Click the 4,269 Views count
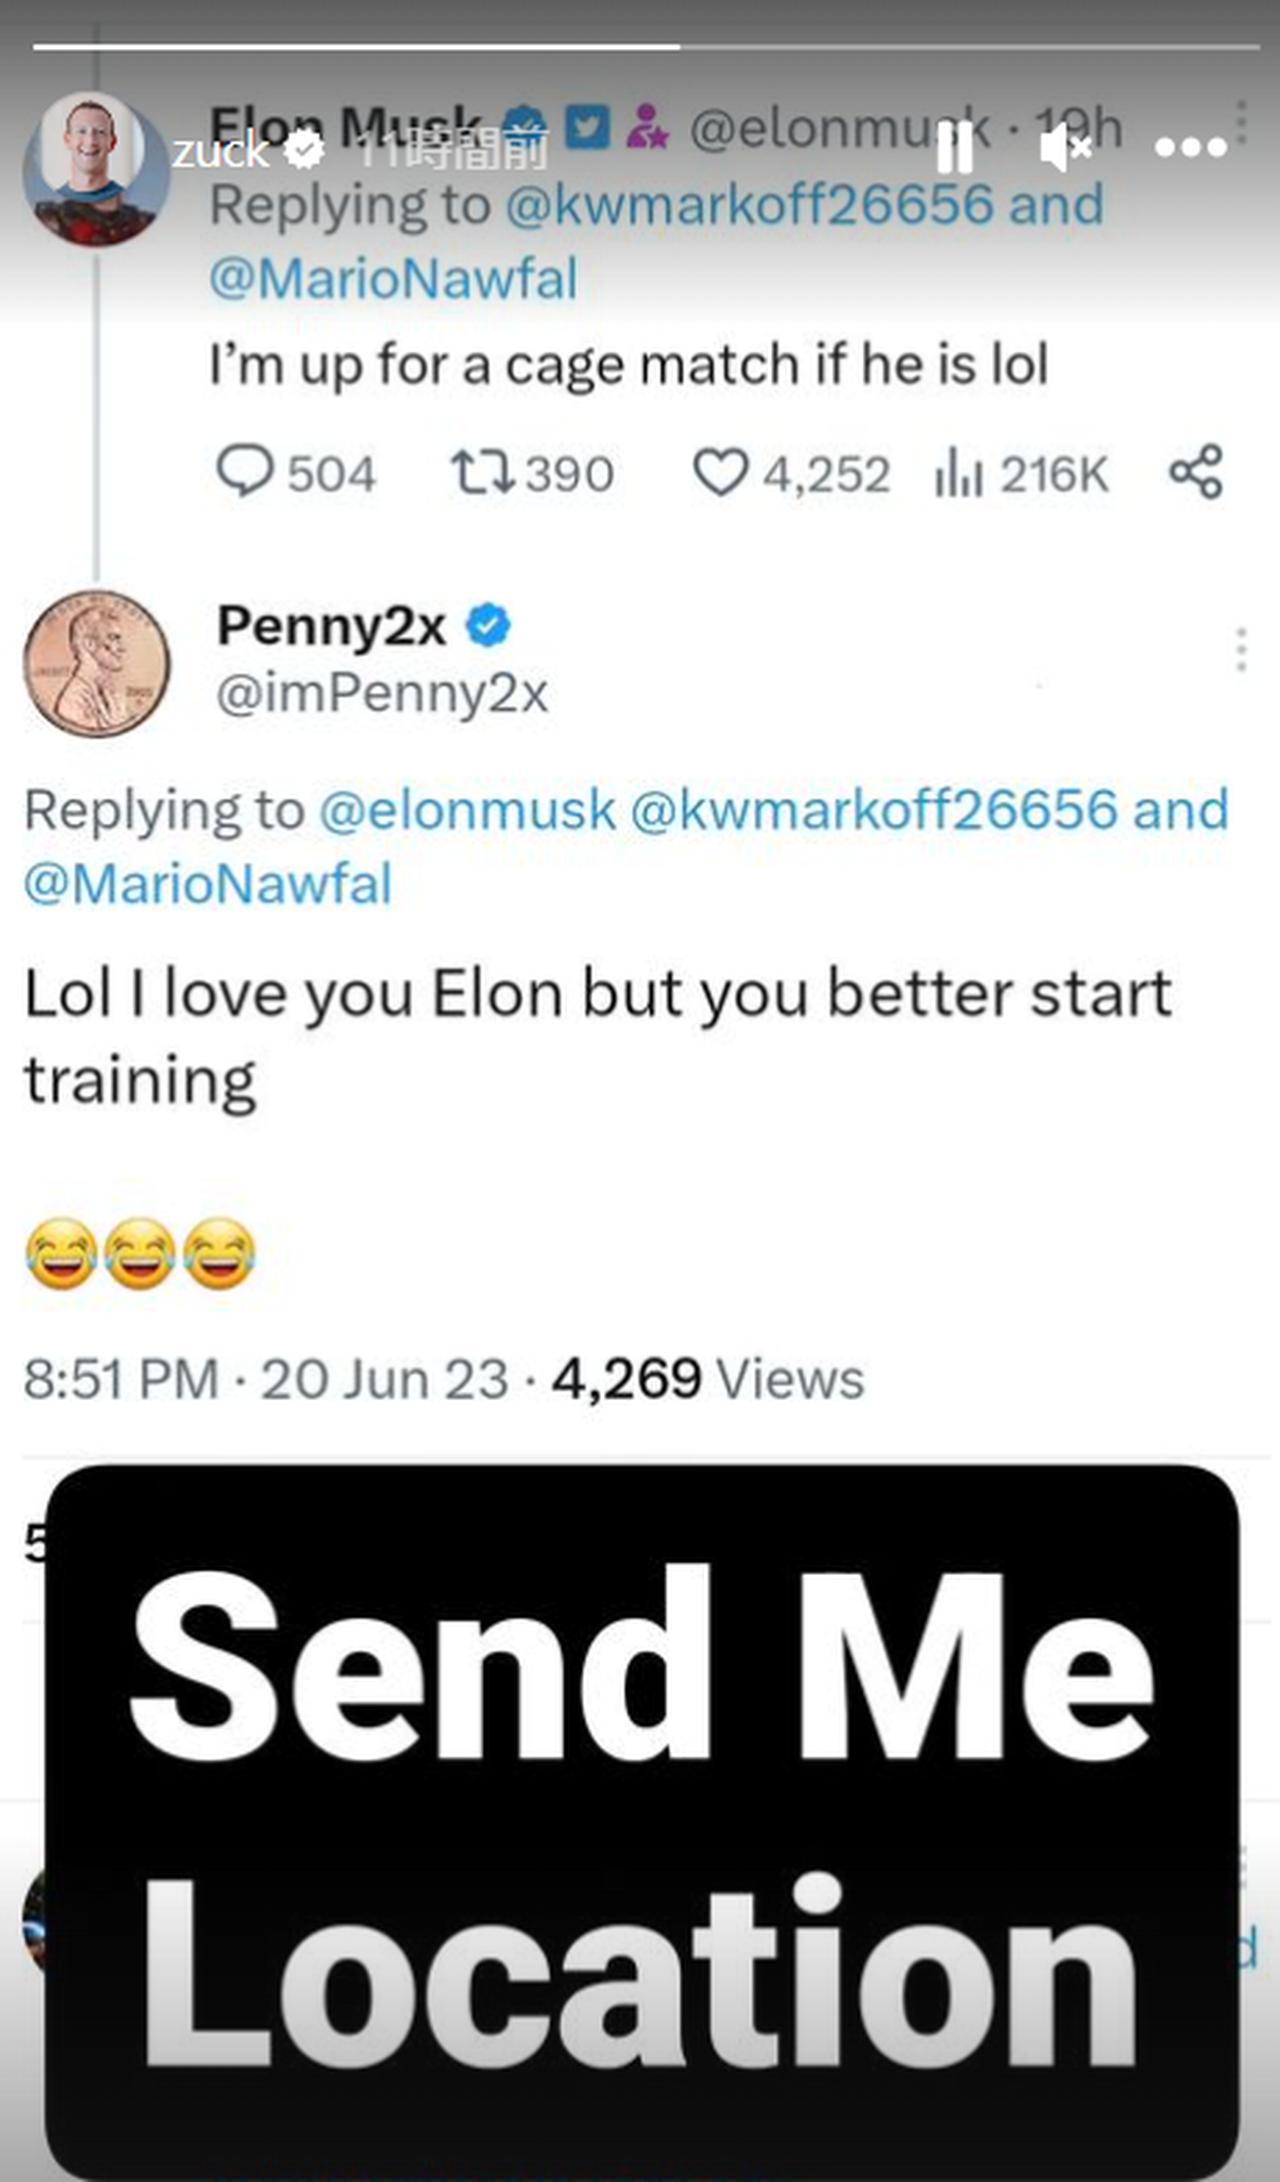The height and width of the screenshot is (2182, 1280). click(707, 1379)
